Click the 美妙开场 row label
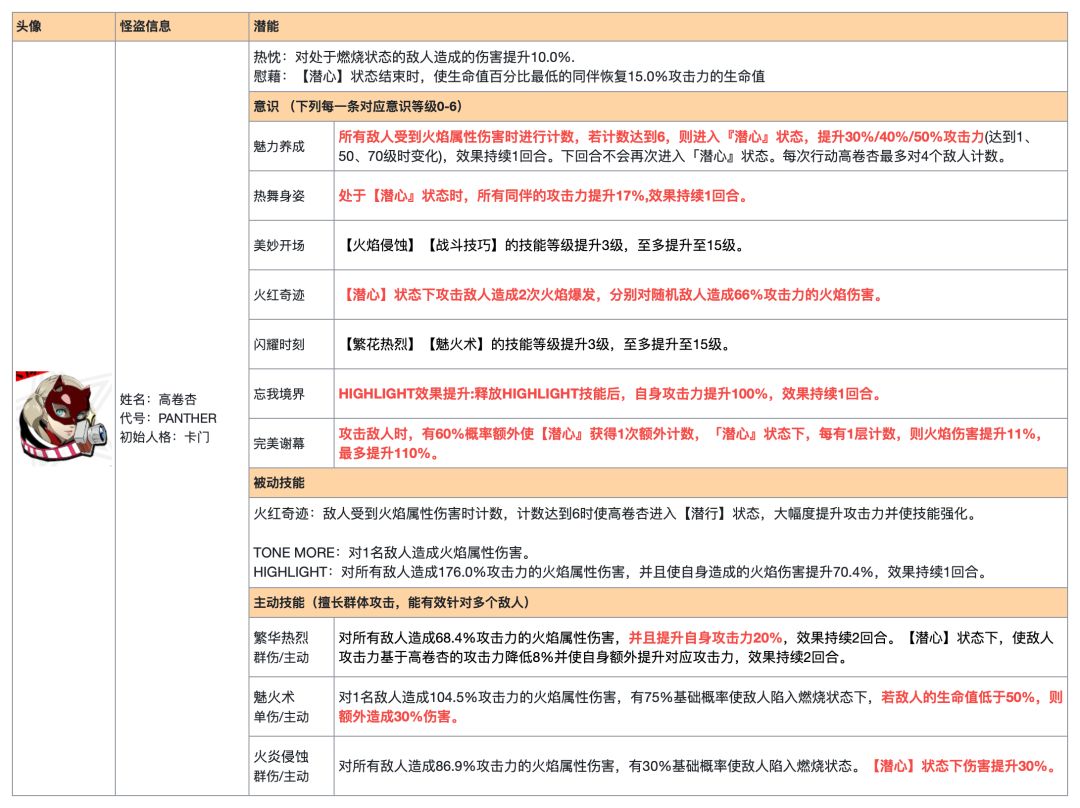The width and height of the screenshot is (1080, 808). [279, 245]
